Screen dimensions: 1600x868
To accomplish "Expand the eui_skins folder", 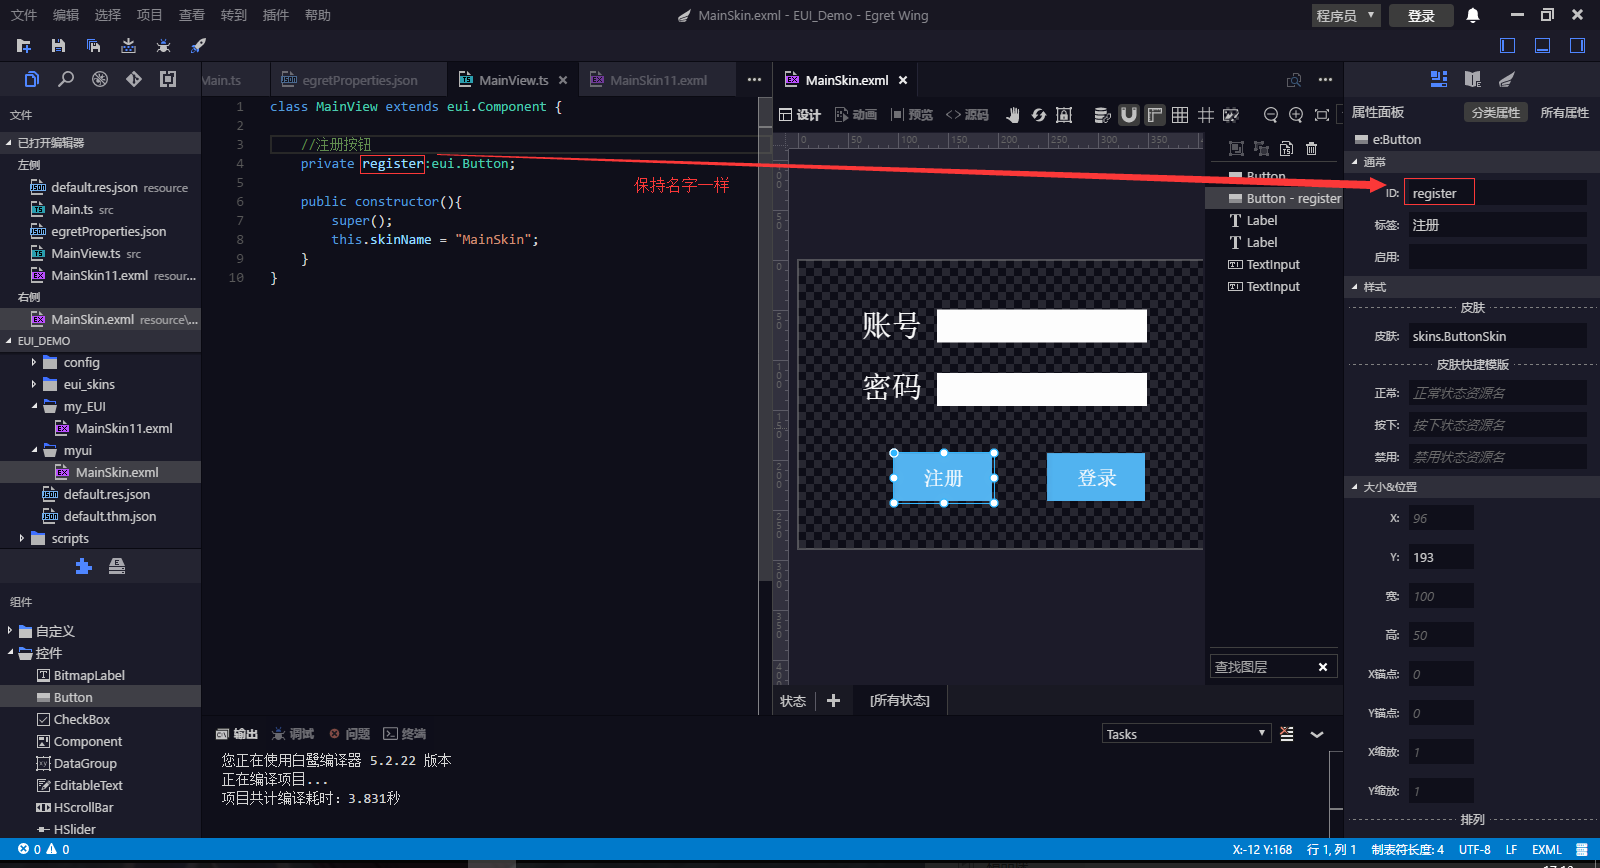I will click(x=34, y=385).
